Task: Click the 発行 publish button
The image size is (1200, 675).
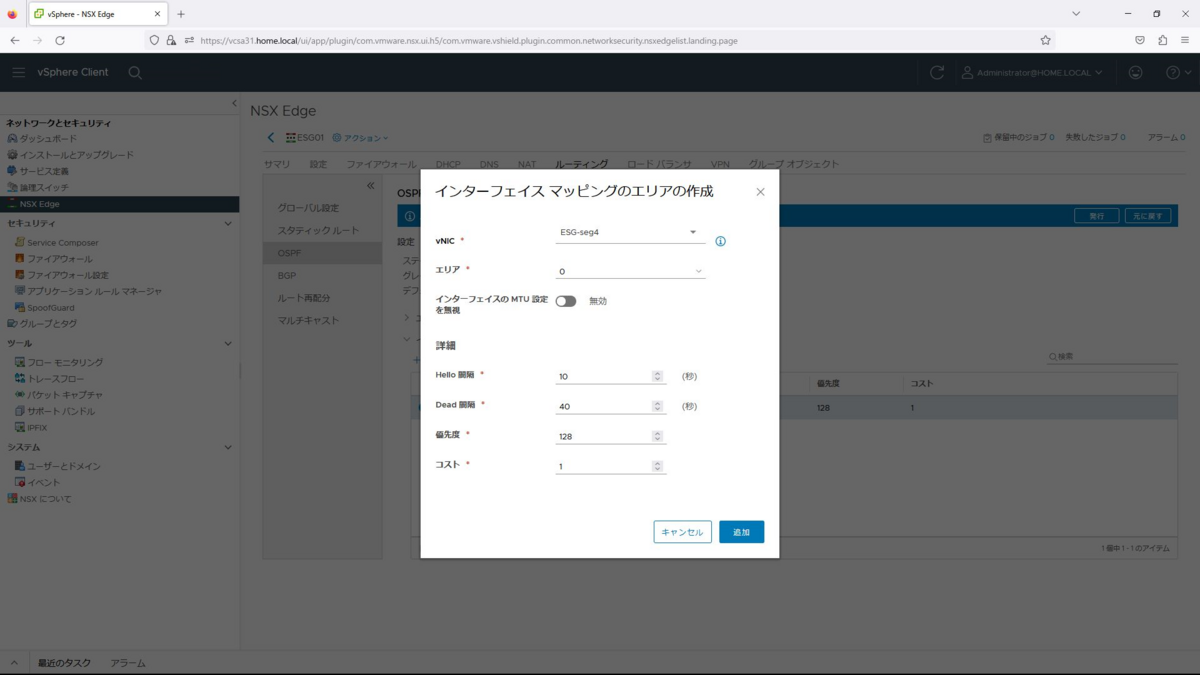Action: pyautogui.click(x=1096, y=216)
